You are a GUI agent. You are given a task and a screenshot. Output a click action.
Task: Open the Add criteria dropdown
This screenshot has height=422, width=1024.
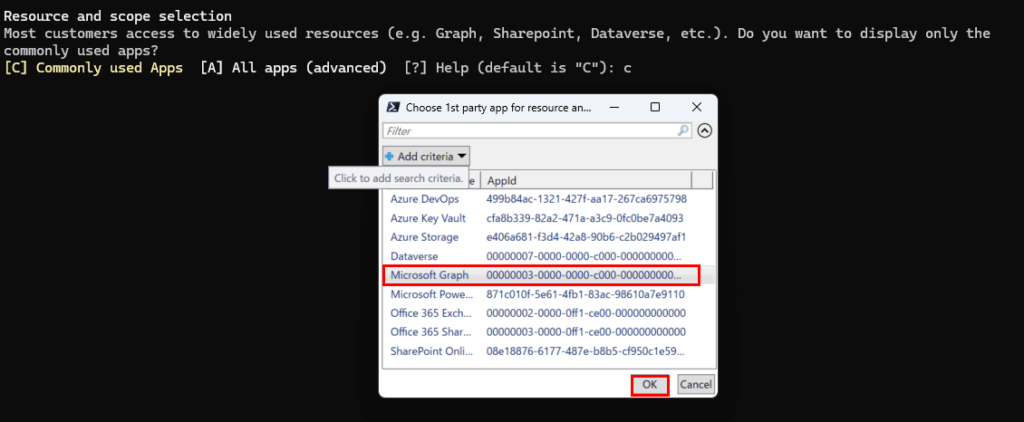426,156
